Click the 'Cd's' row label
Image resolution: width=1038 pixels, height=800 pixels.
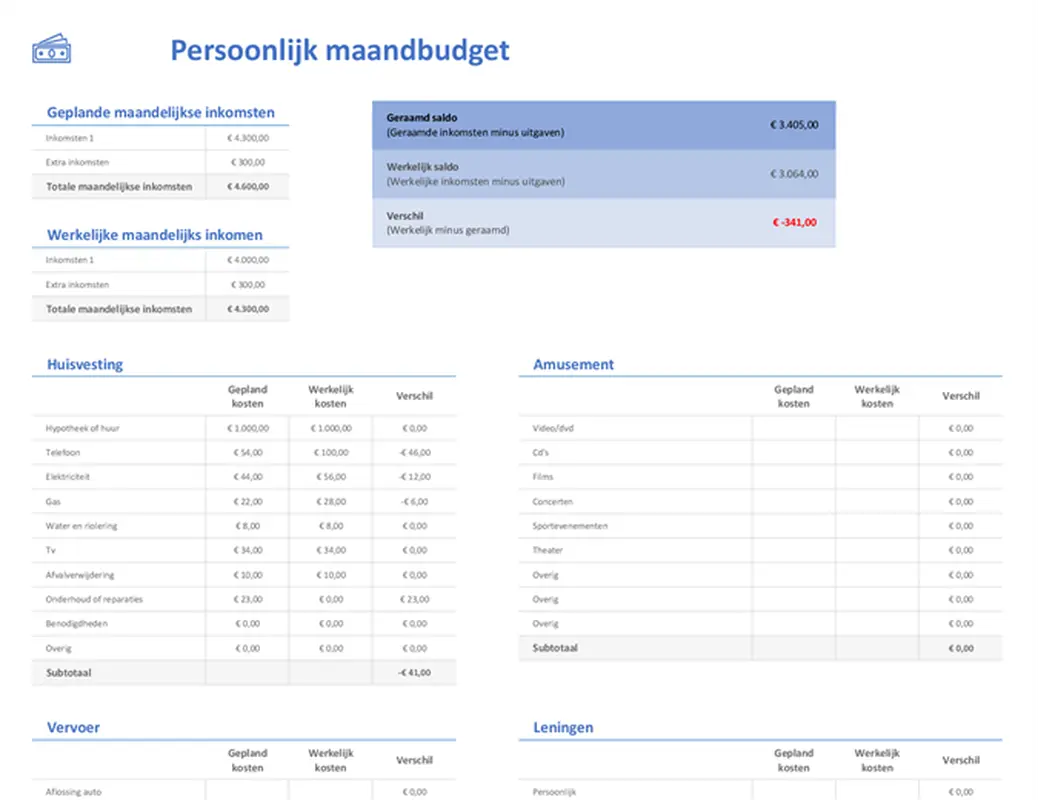(x=540, y=453)
